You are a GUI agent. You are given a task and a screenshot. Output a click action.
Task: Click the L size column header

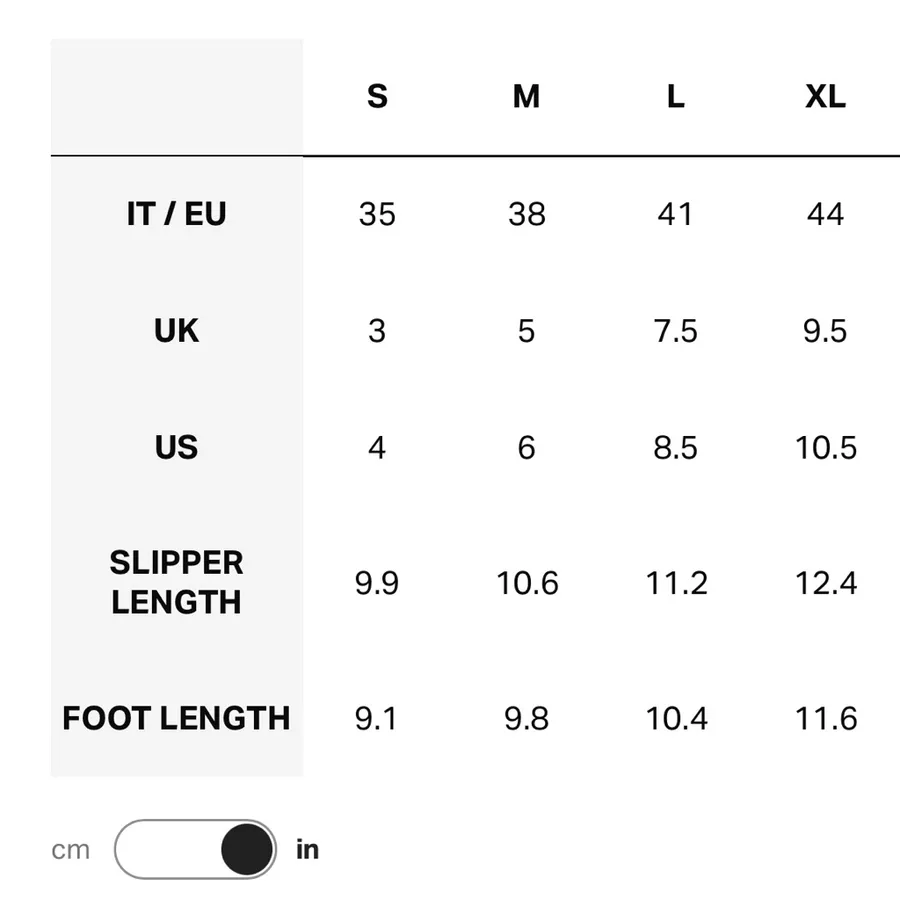pos(676,96)
